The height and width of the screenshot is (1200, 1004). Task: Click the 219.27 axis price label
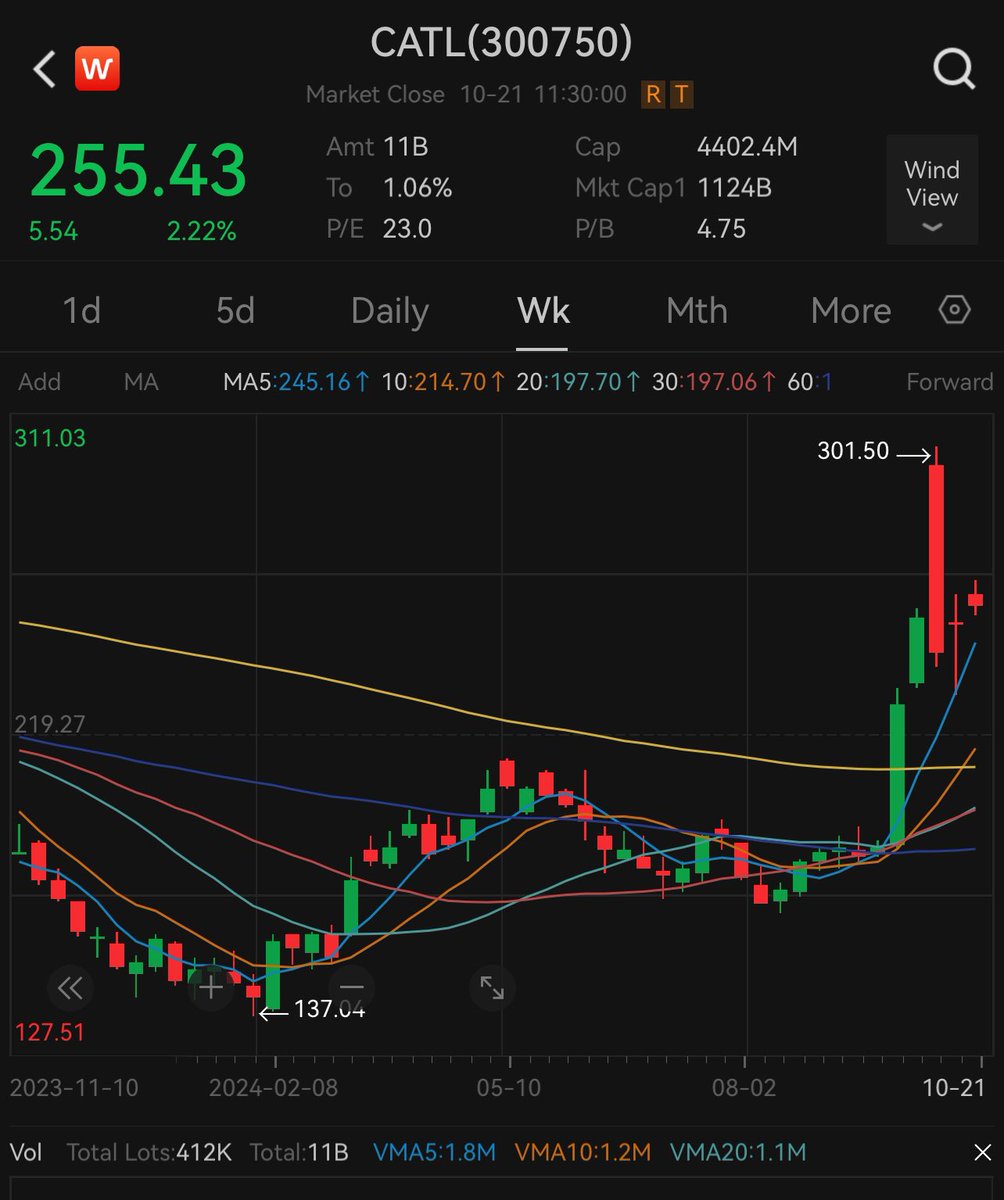(x=50, y=724)
